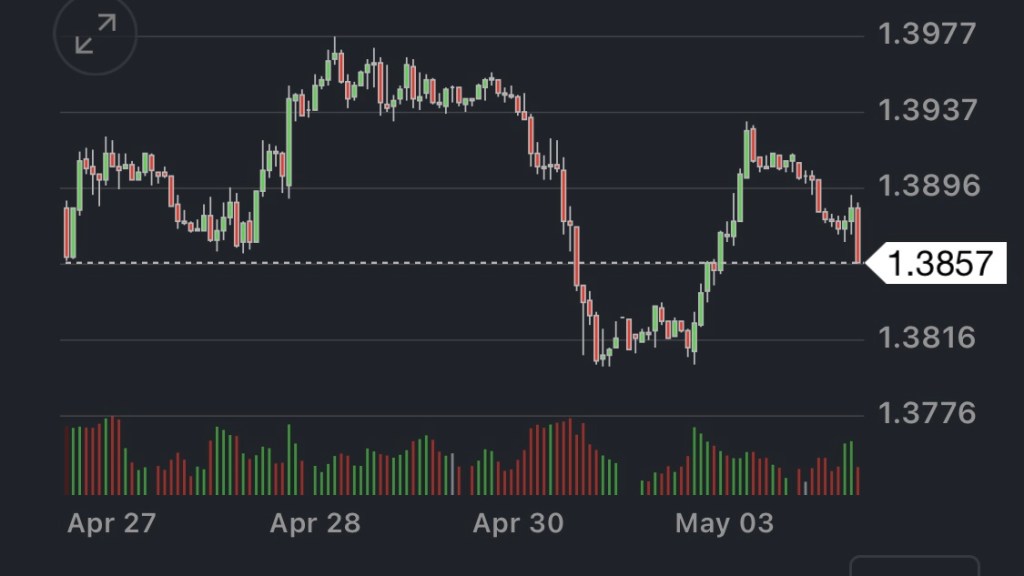The image size is (1024, 576).
Task: Click the partially visible button at bottom right
Action: click(x=914, y=566)
